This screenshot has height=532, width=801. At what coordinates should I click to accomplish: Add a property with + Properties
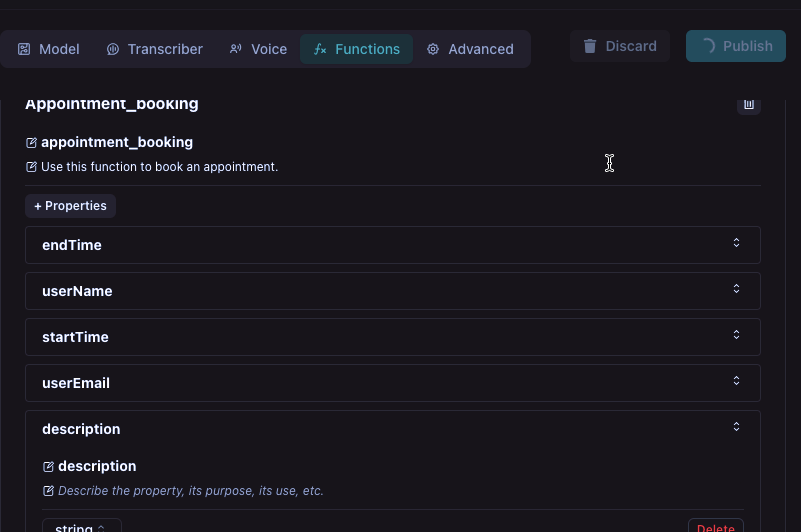70,206
